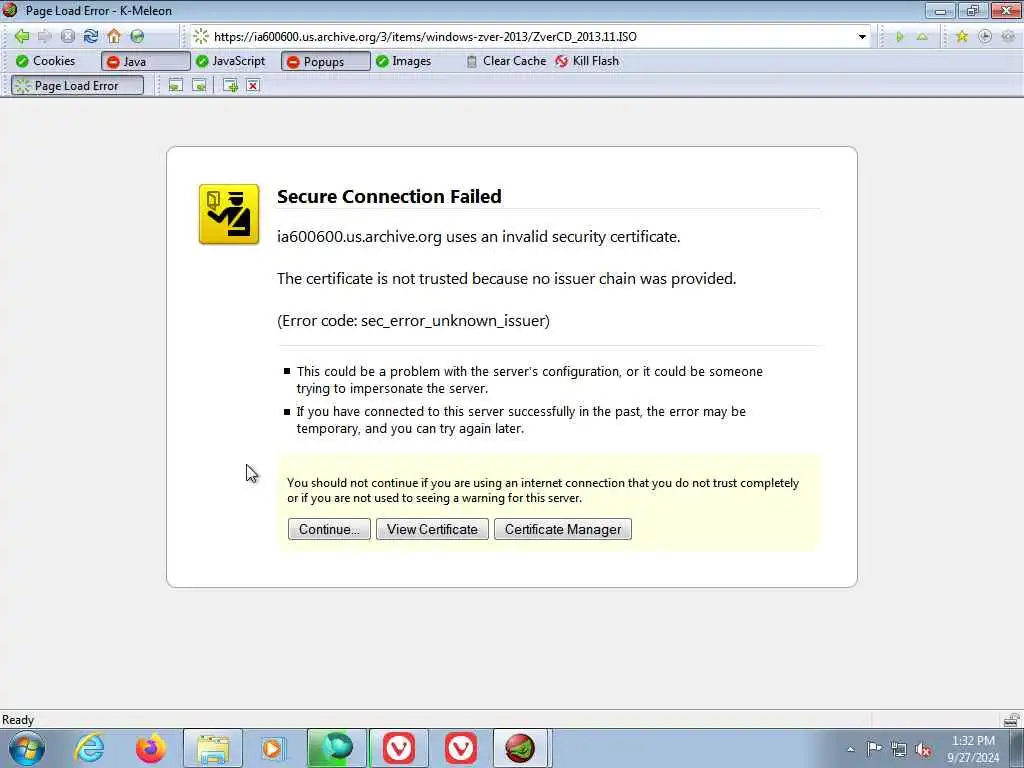The height and width of the screenshot is (768, 1024).
Task: Toggle the Images loading setting
Action: 404,61
